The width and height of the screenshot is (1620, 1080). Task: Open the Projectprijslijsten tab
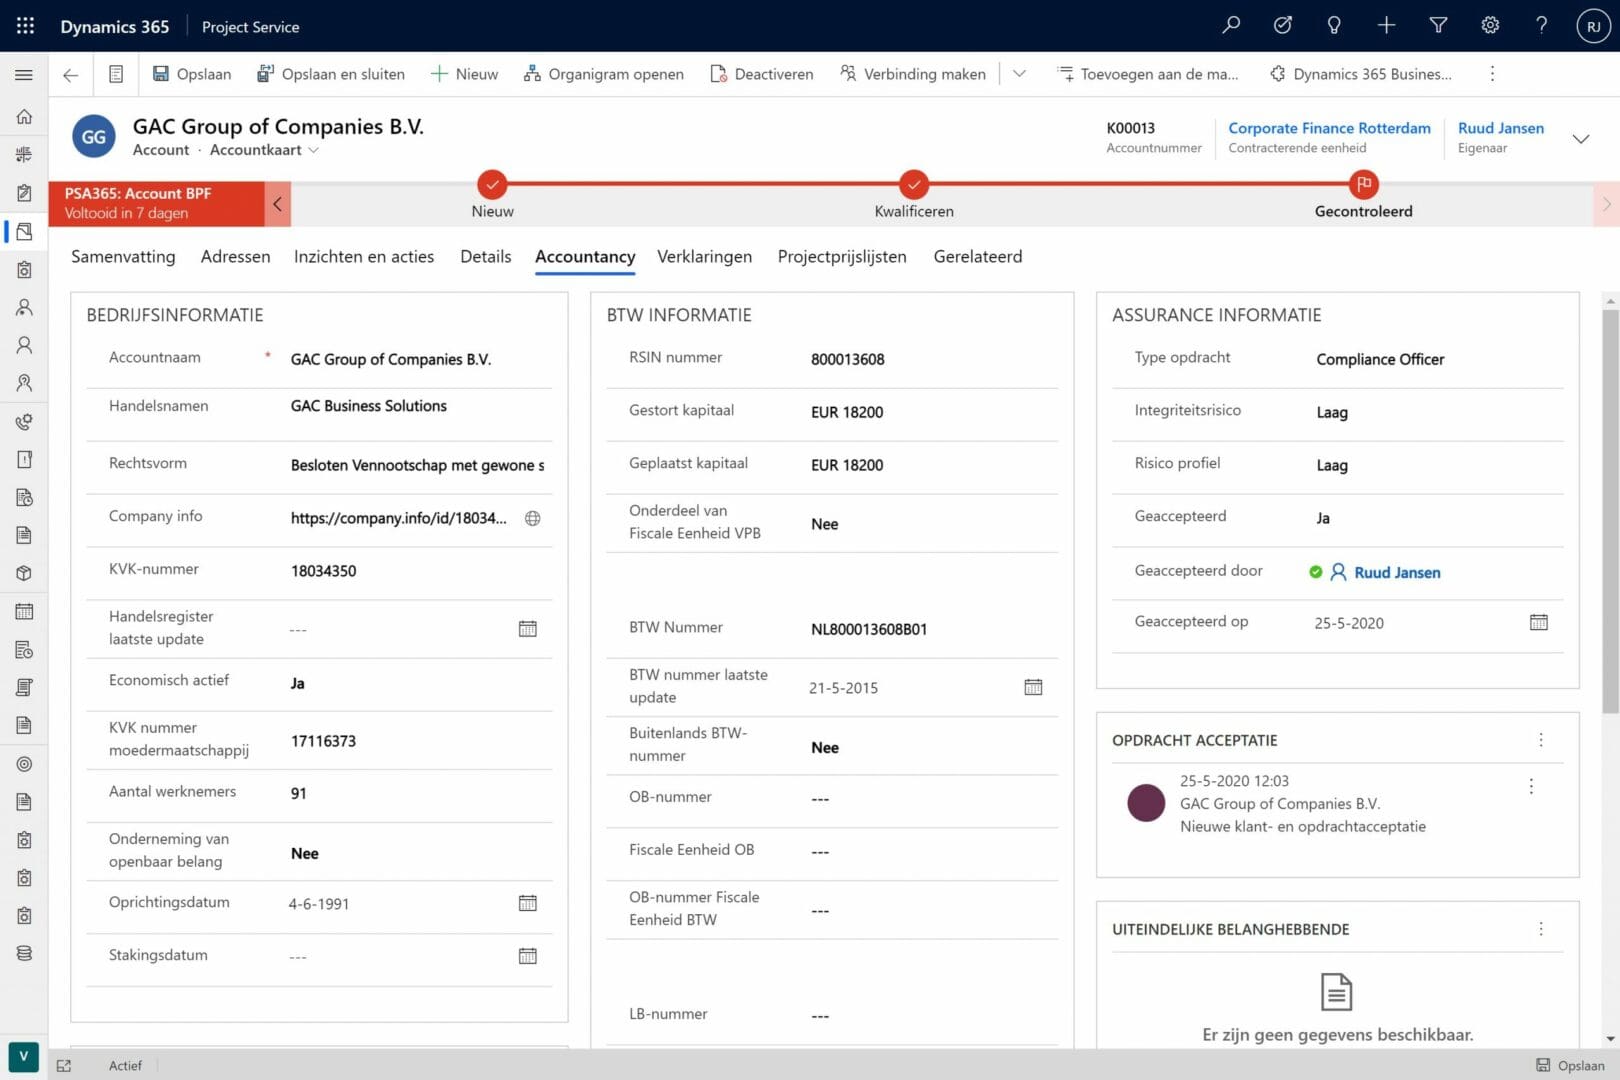[x=842, y=257]
